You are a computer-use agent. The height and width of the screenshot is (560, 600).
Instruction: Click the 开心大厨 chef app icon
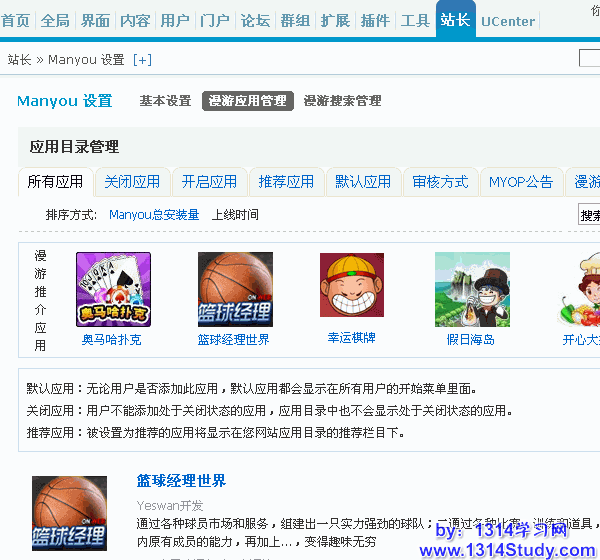[580, 289]
